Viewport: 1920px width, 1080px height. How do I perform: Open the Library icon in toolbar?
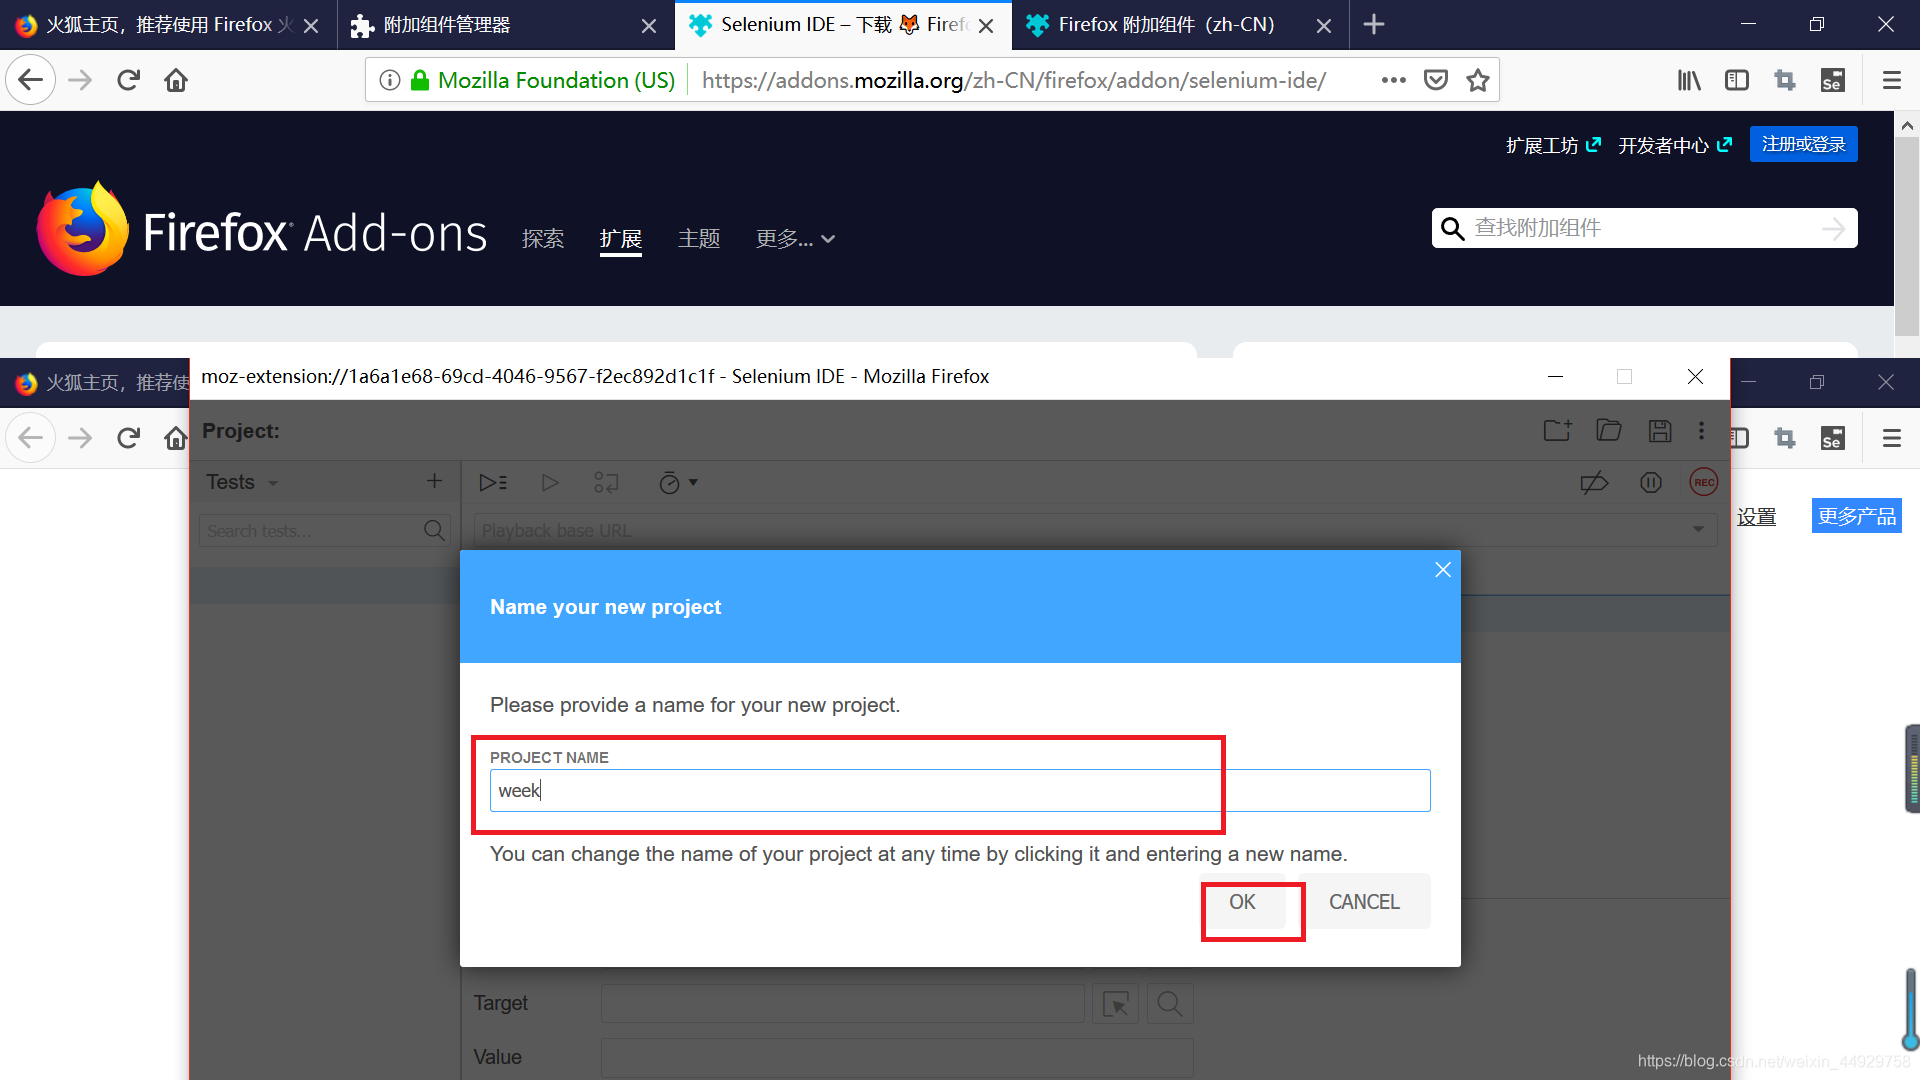1689,80
